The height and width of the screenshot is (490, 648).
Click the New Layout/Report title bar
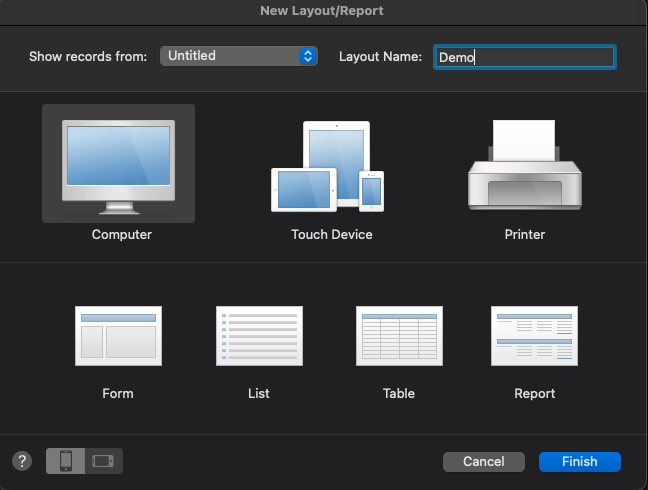tap(322, 11)
